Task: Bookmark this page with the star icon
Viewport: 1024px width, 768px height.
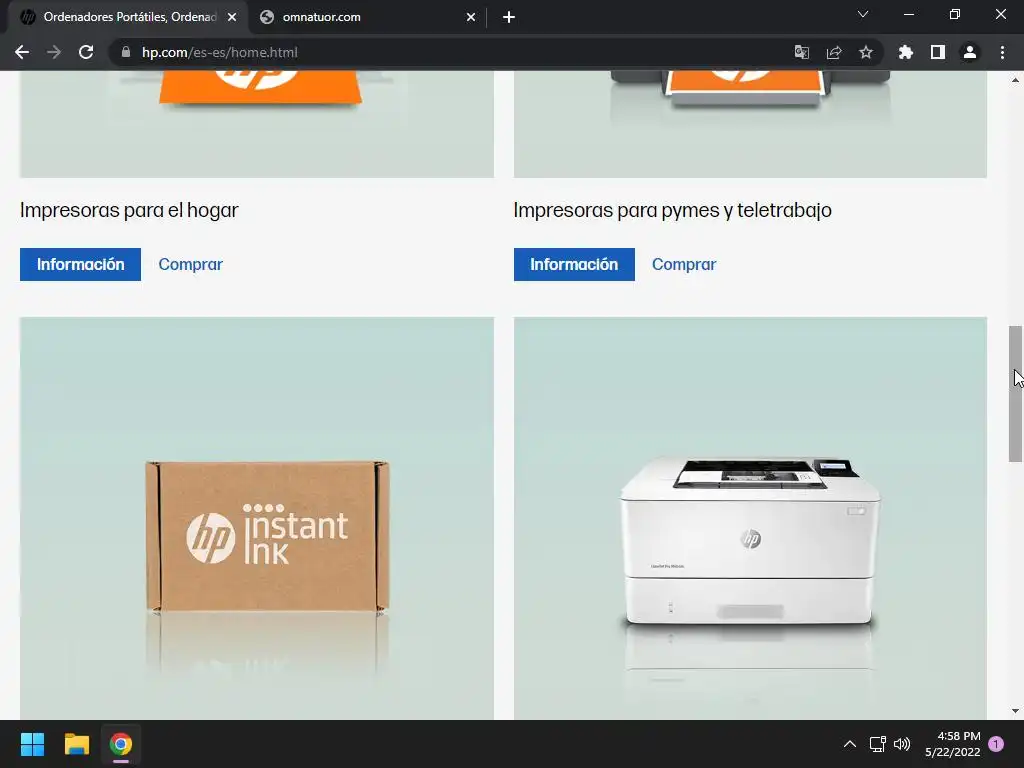Action: tap(865, 52)
